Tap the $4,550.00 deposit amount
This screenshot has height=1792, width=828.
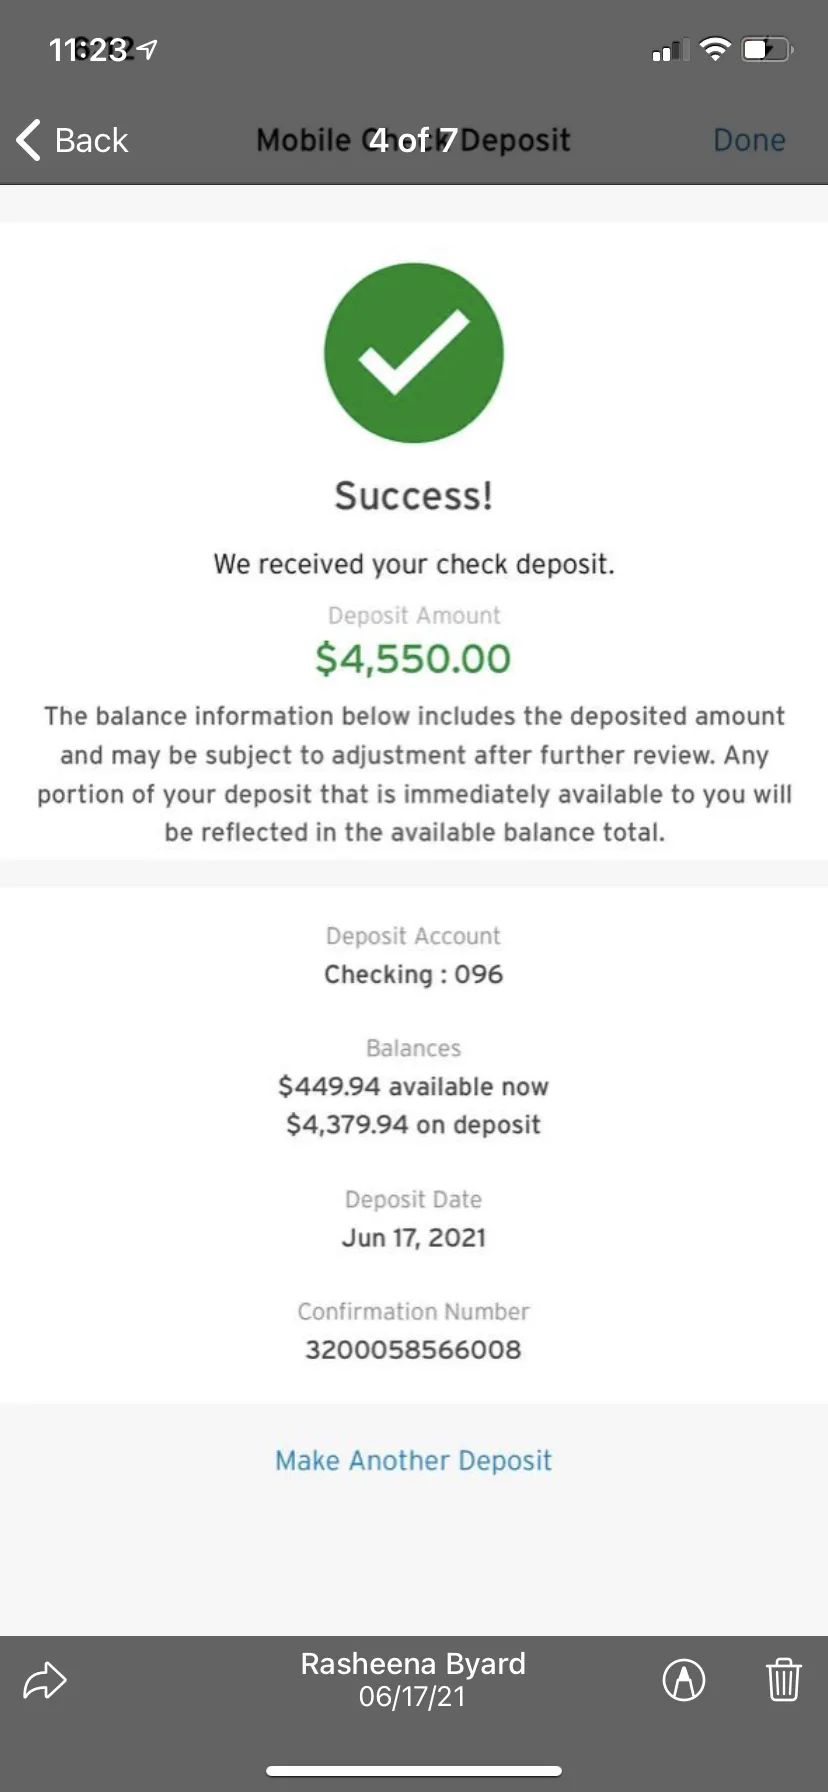[413, 658]
